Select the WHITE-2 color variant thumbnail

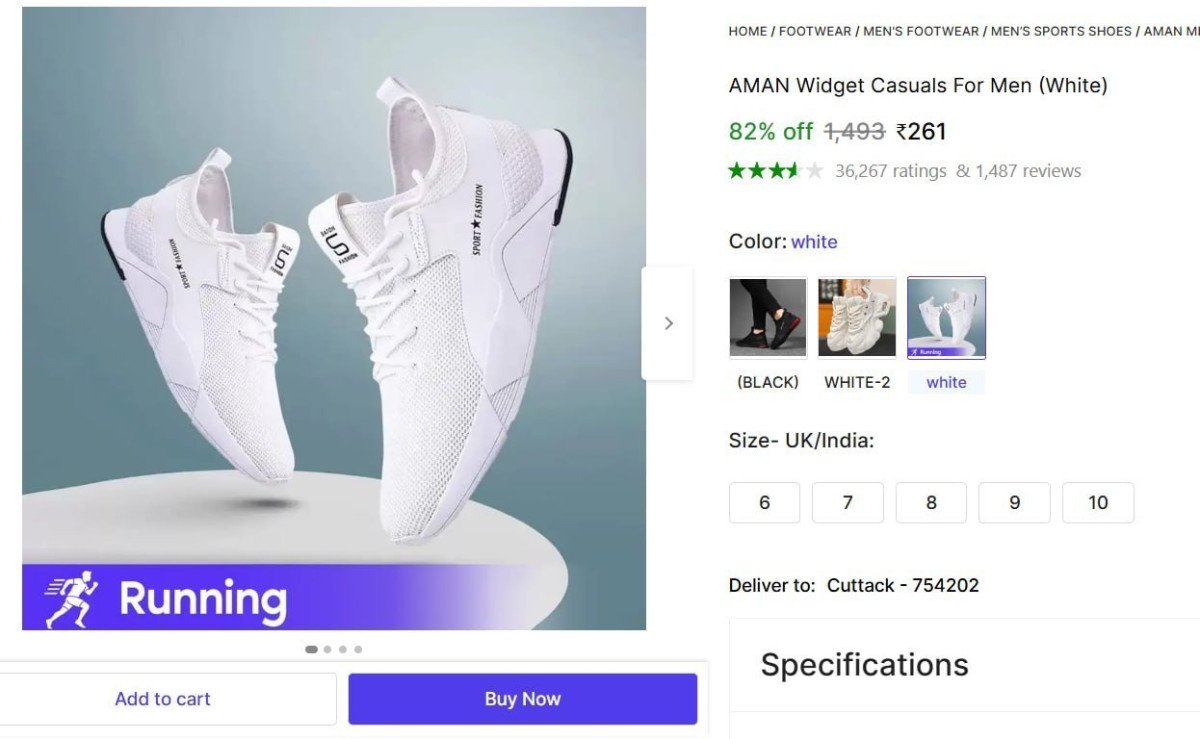(857, 318)
